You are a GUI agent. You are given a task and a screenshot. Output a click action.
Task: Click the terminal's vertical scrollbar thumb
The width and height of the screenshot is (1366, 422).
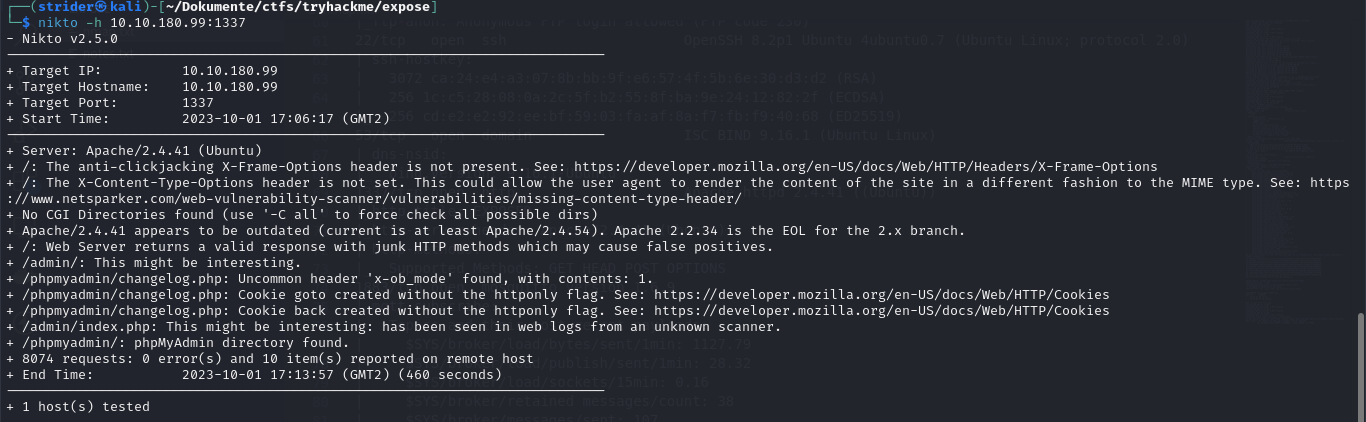(1360, 366)
